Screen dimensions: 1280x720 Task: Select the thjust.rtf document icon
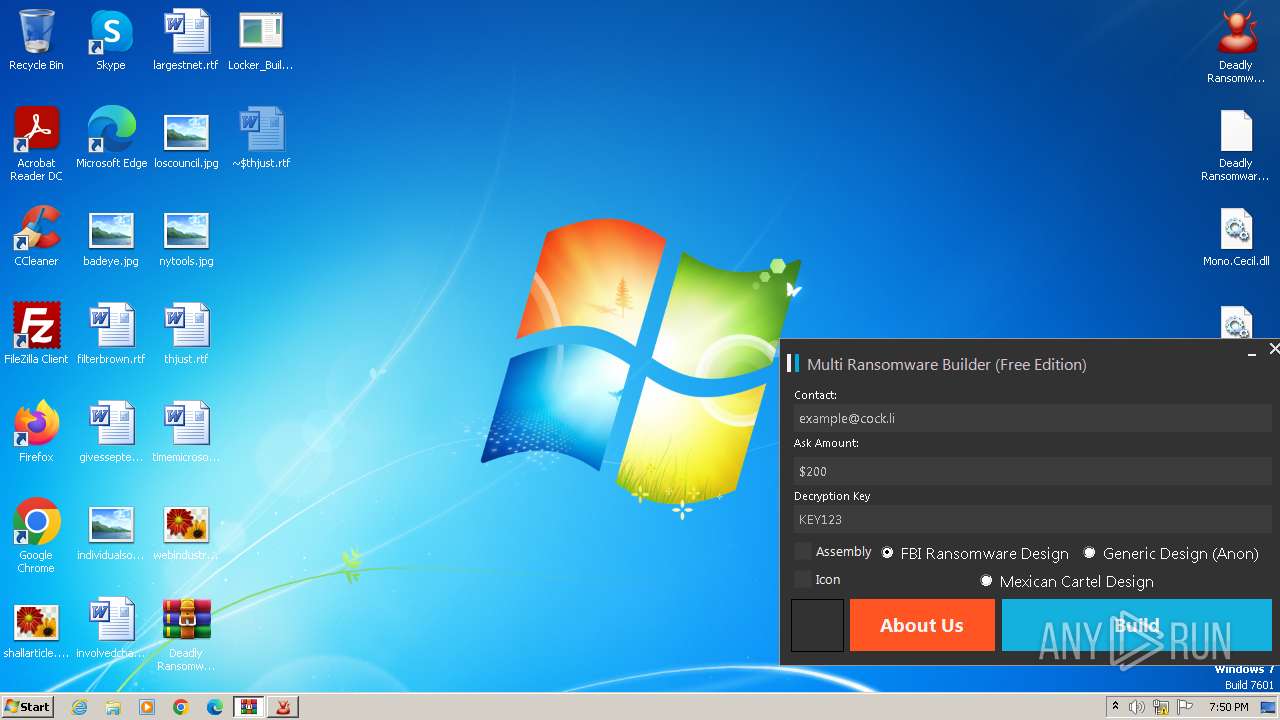click(186, 335)
